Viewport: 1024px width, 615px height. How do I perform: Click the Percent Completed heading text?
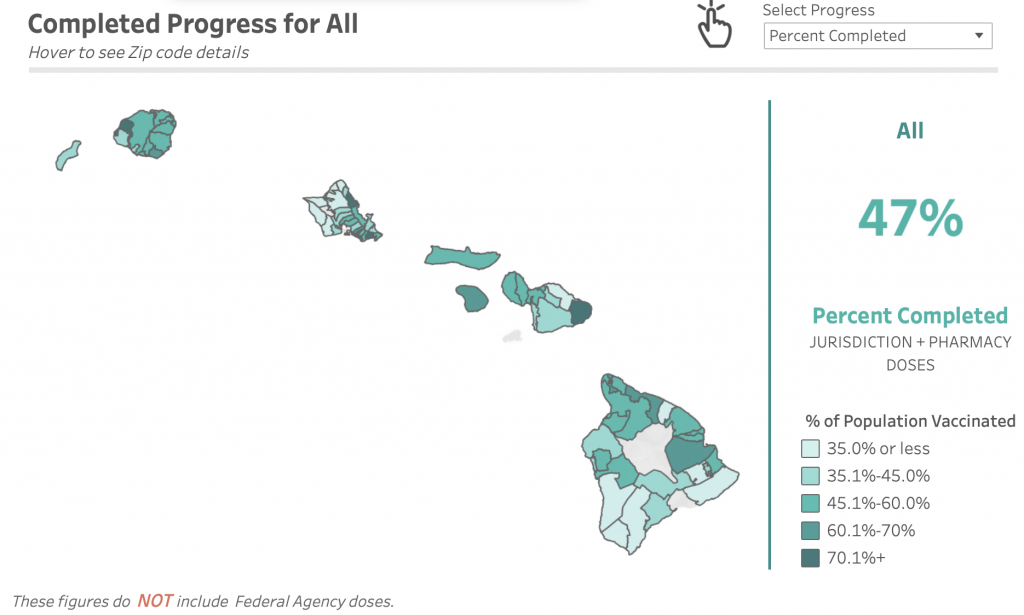910,316
